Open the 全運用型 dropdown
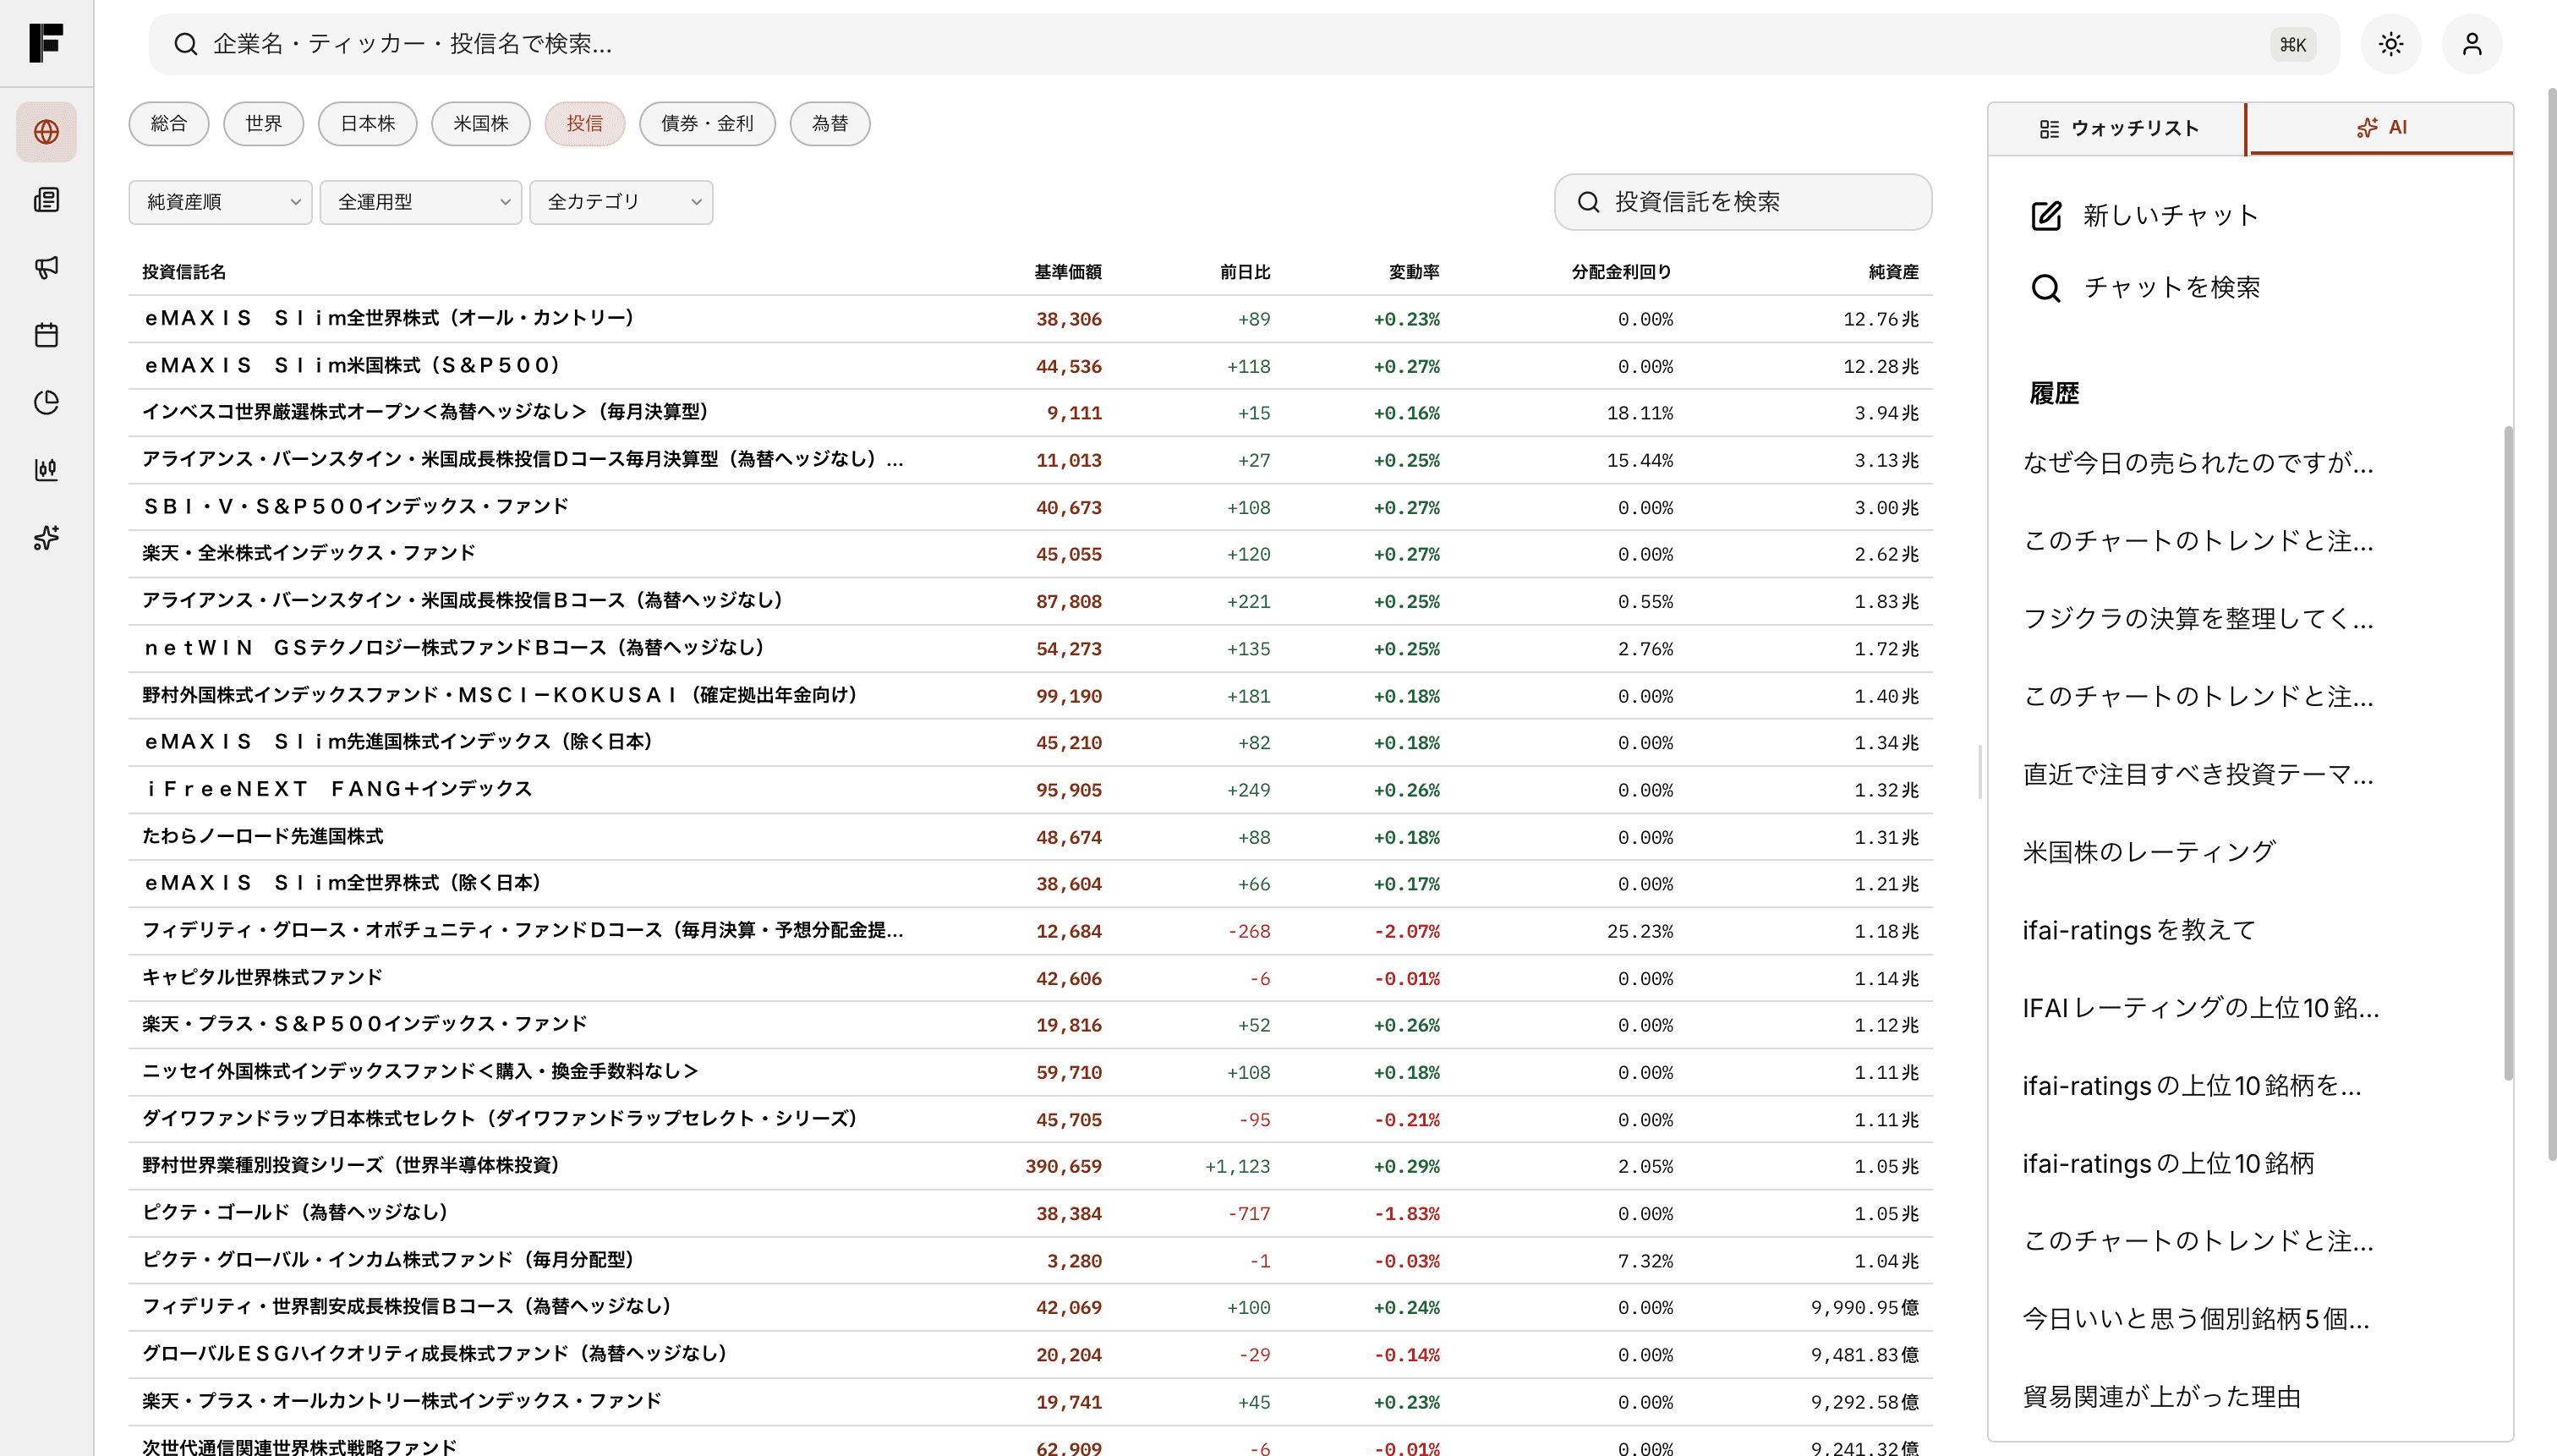Viewport: 2557px width, 1456px height. [420, 202]
